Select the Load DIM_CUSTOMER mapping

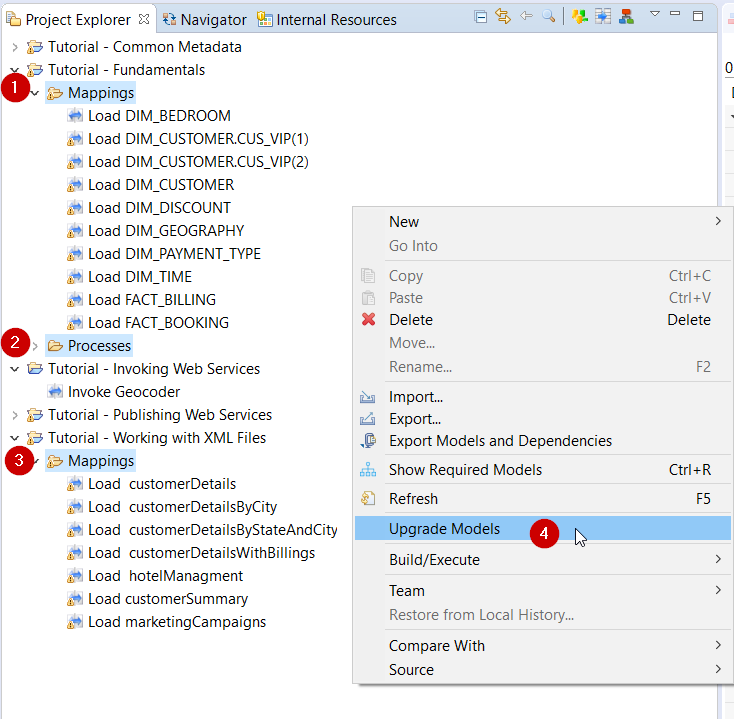tap(161, 185)
